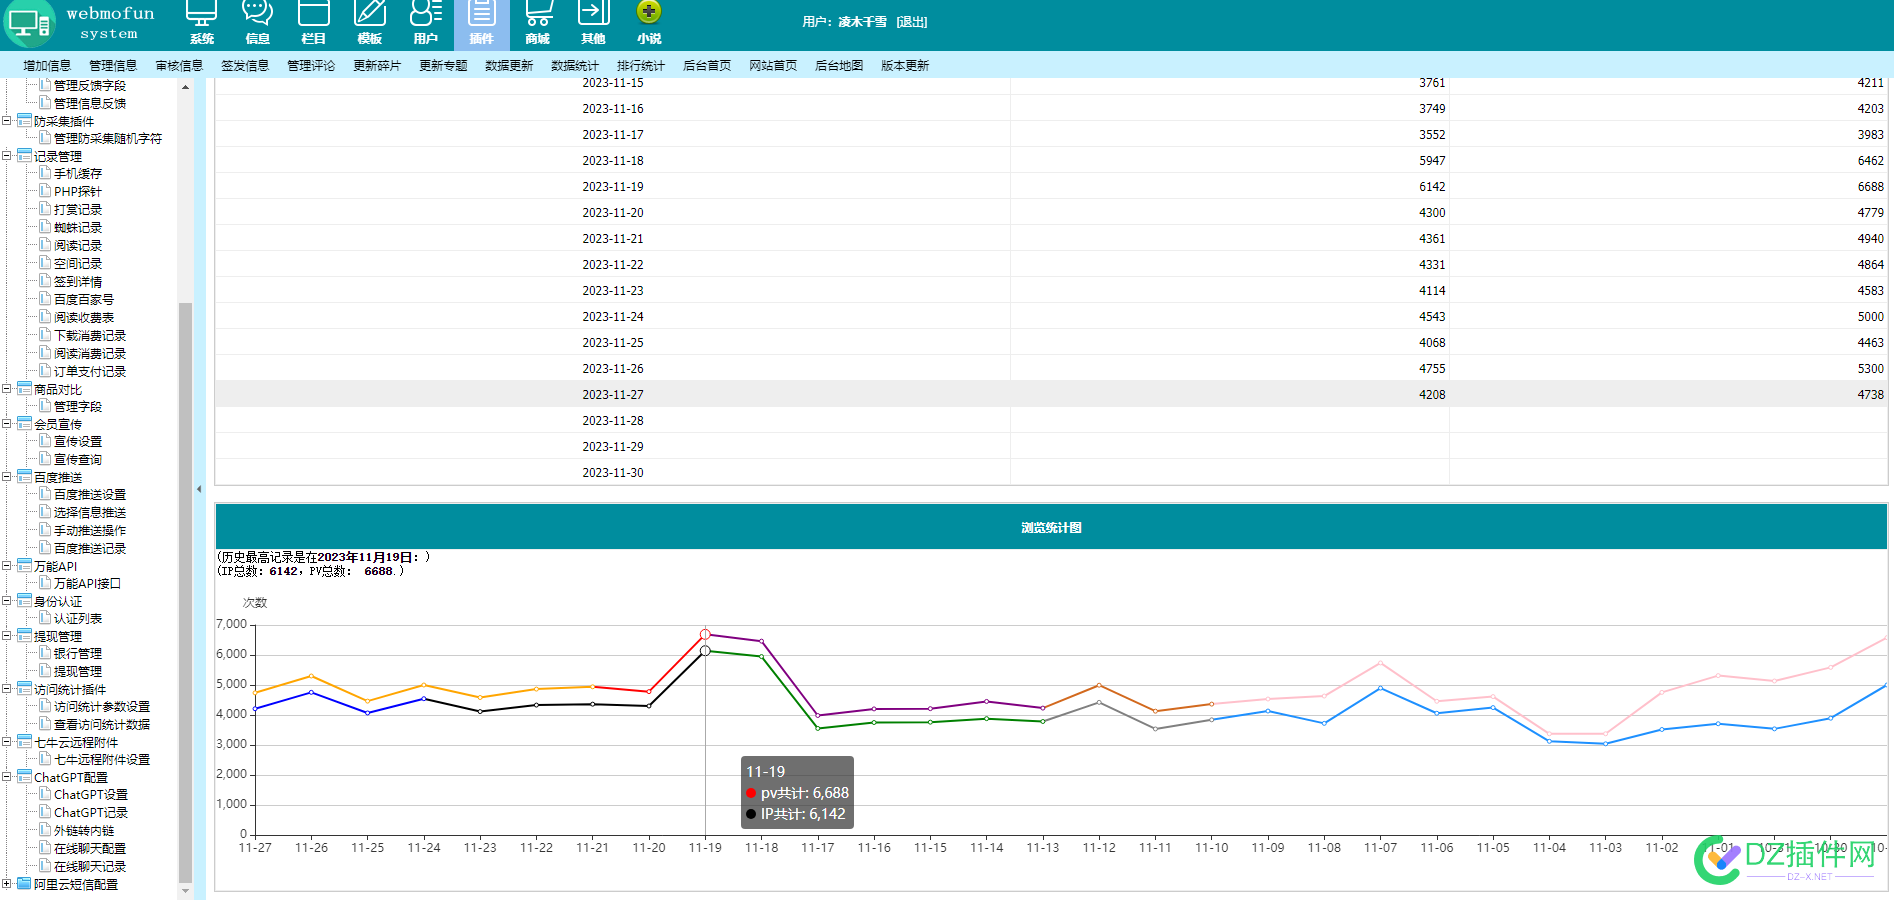Open 更新碎片 link
Screen dimensions: 1894x900
377,65
